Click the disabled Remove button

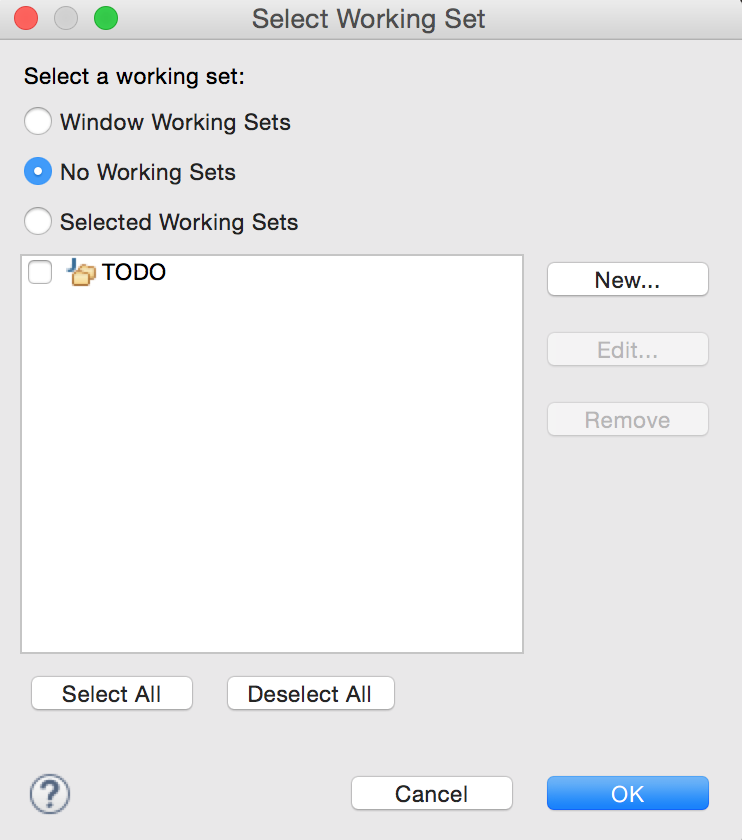tap(627, 419)
